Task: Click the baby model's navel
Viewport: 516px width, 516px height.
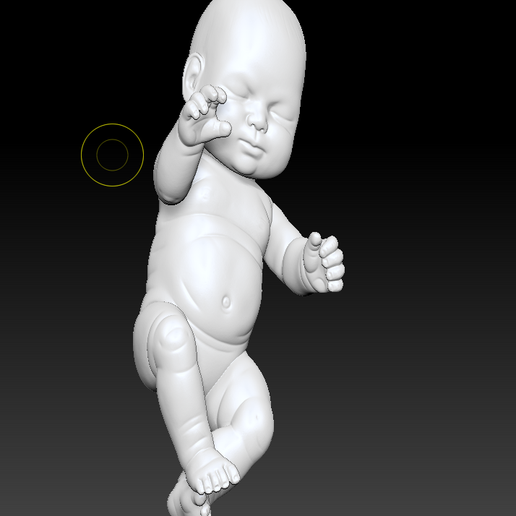Action: [x=226, y=302]
